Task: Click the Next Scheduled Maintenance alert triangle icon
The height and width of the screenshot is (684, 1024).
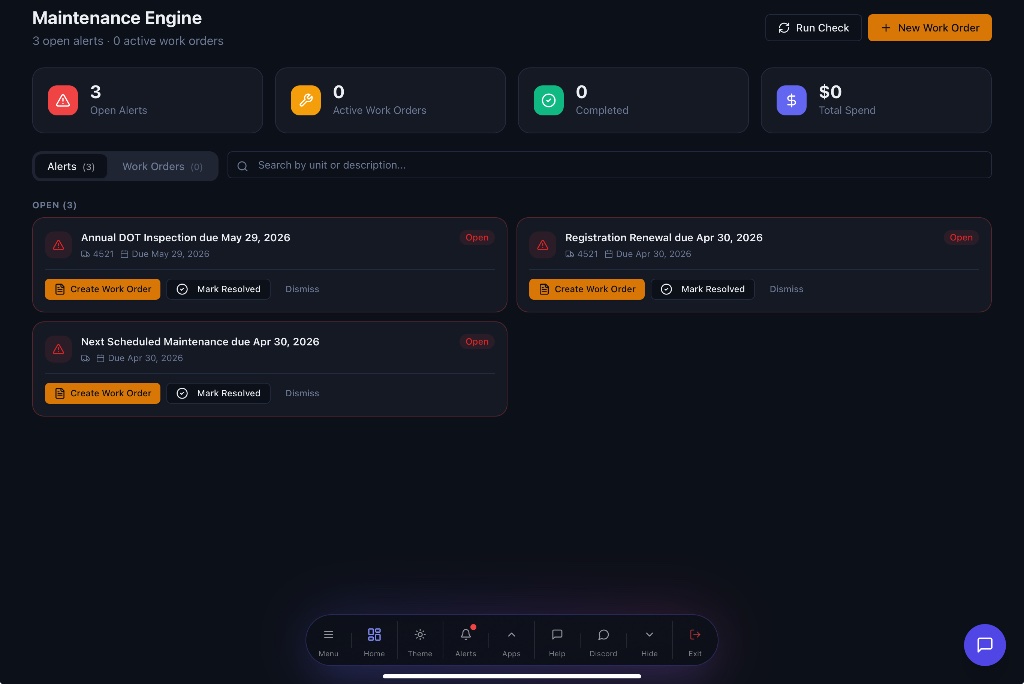Action: pos(58,349)
